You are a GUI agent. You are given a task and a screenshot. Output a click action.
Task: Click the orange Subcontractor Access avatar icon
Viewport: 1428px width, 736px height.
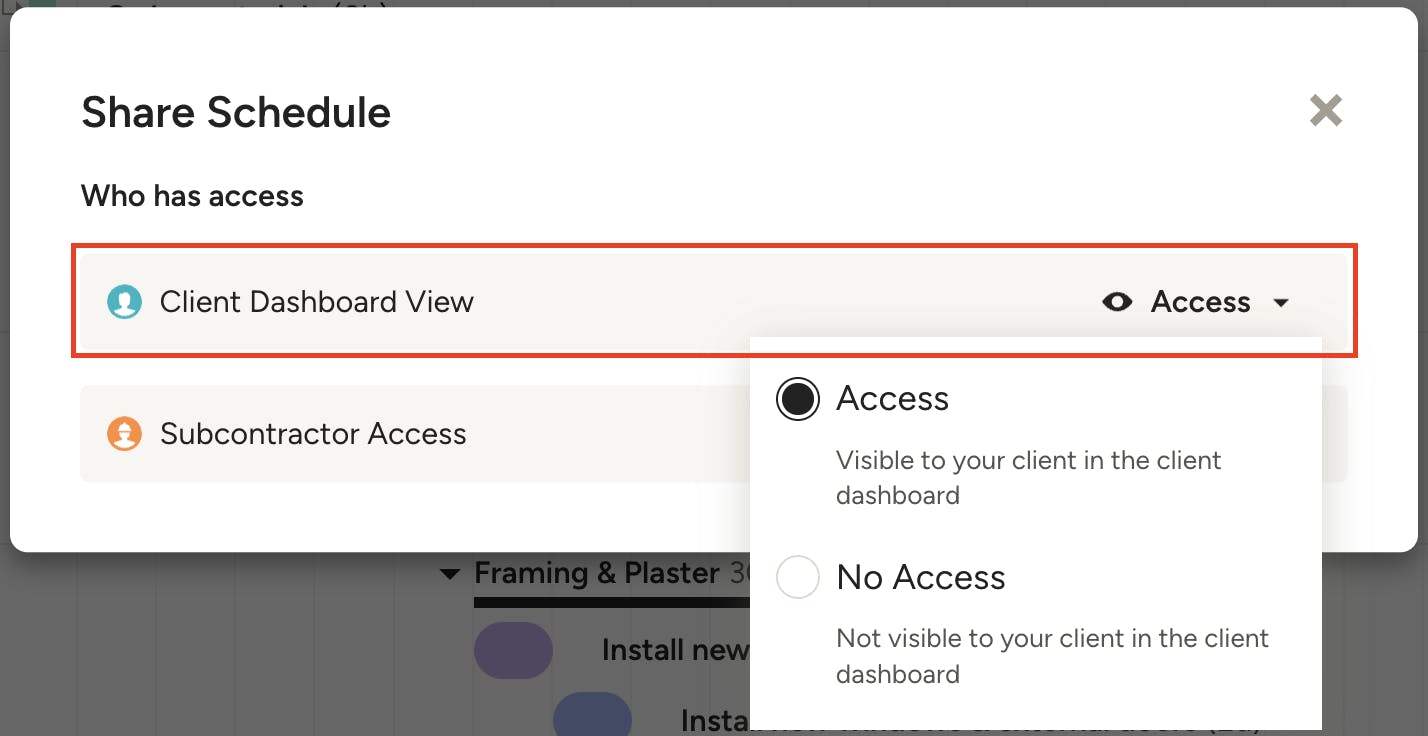tap(125, 434)
